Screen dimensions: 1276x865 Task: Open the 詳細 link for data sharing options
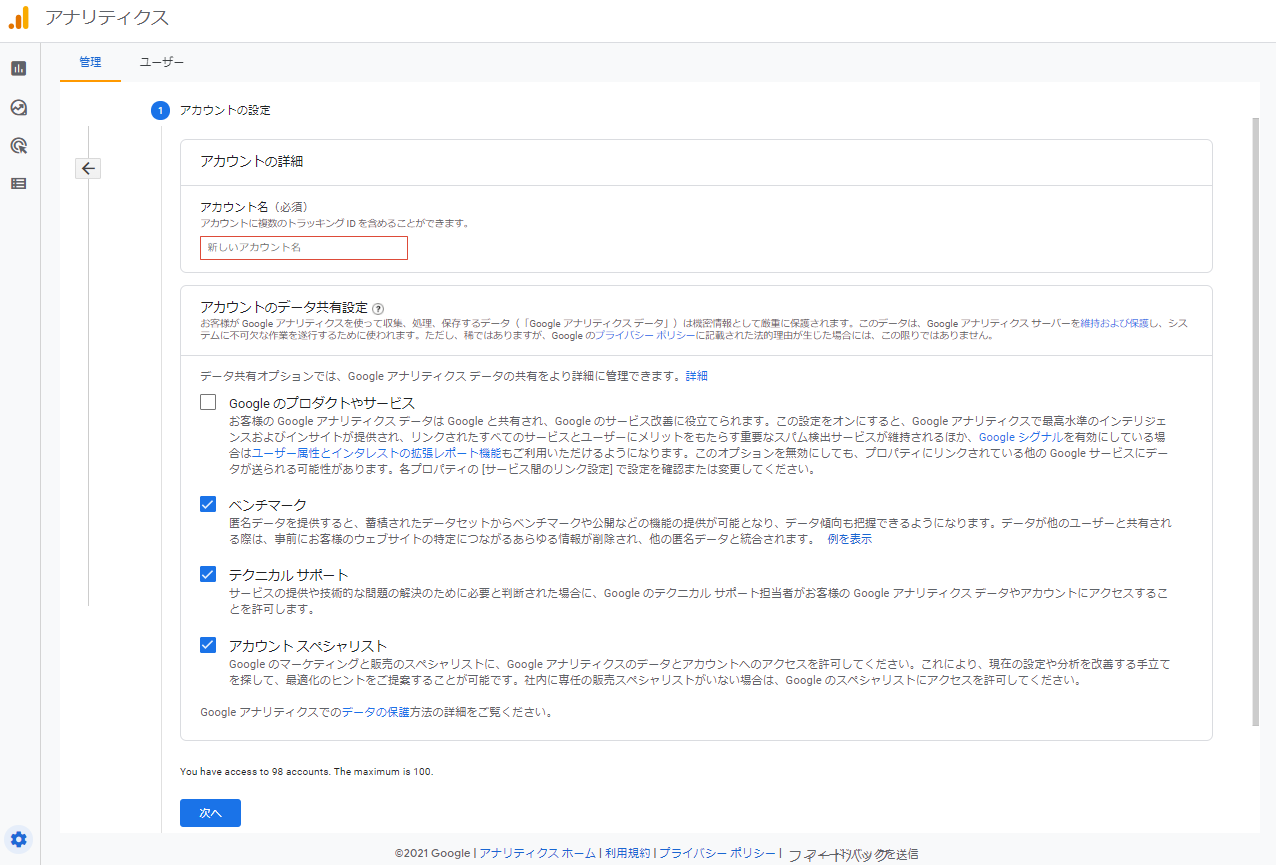click(x=697, y=376)
